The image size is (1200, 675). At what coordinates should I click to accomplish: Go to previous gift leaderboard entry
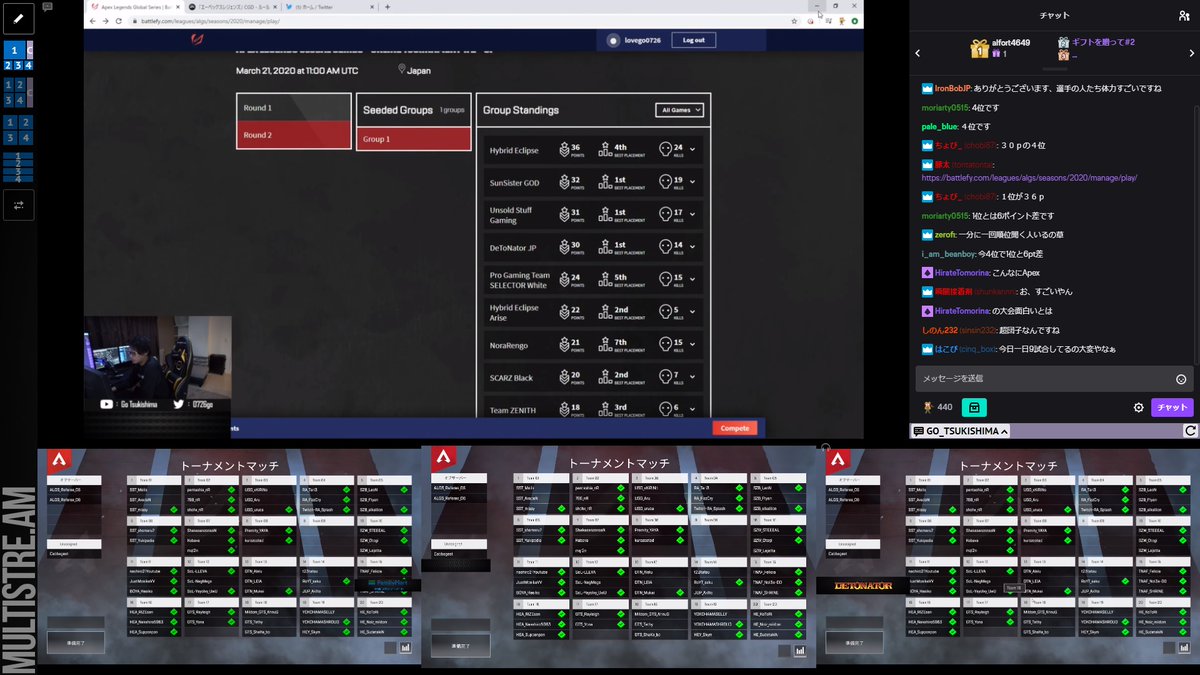[918, 53]
